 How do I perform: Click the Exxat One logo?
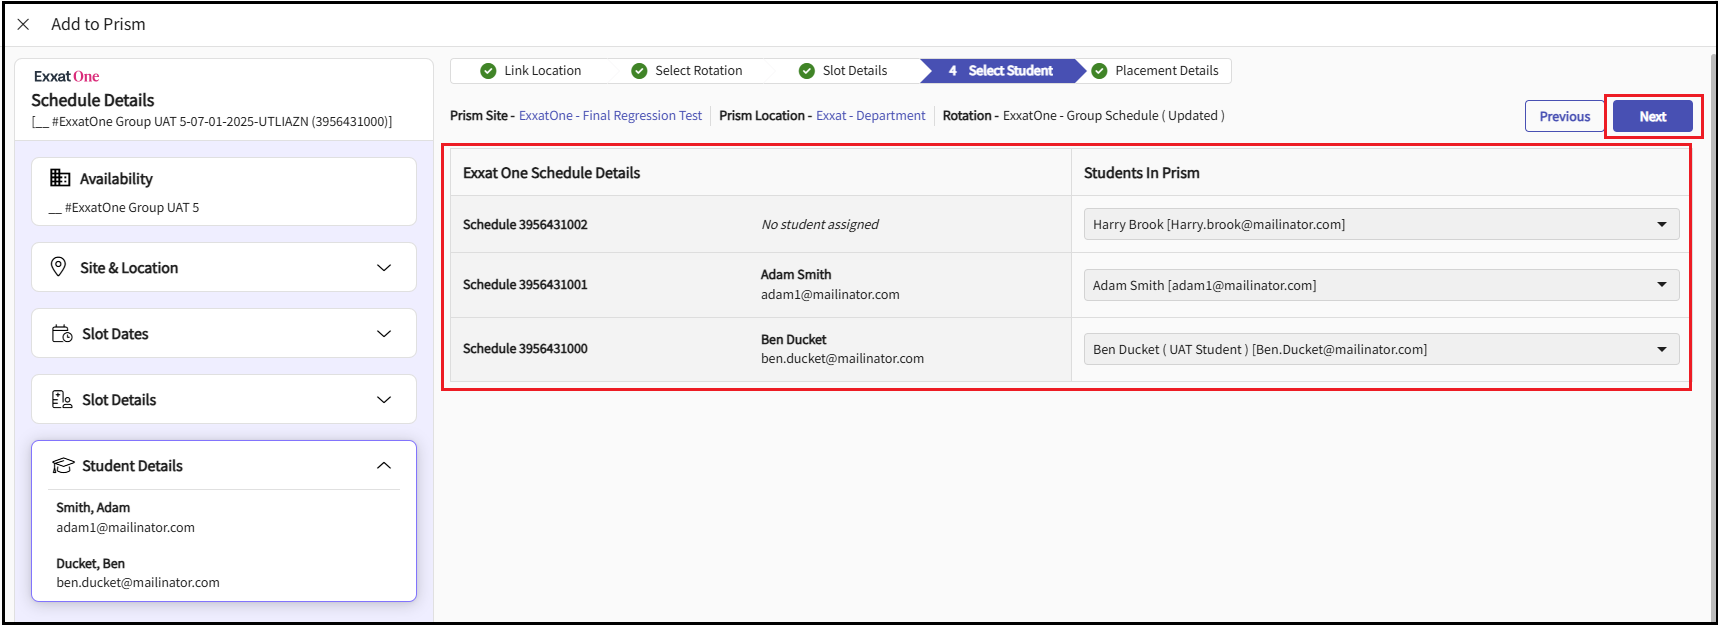pos(66,77)
